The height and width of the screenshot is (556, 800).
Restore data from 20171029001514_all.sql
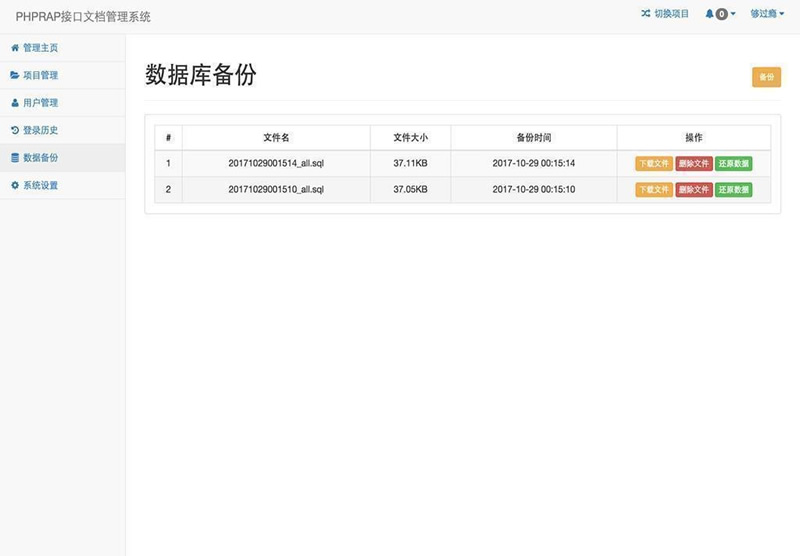(734, 163)
